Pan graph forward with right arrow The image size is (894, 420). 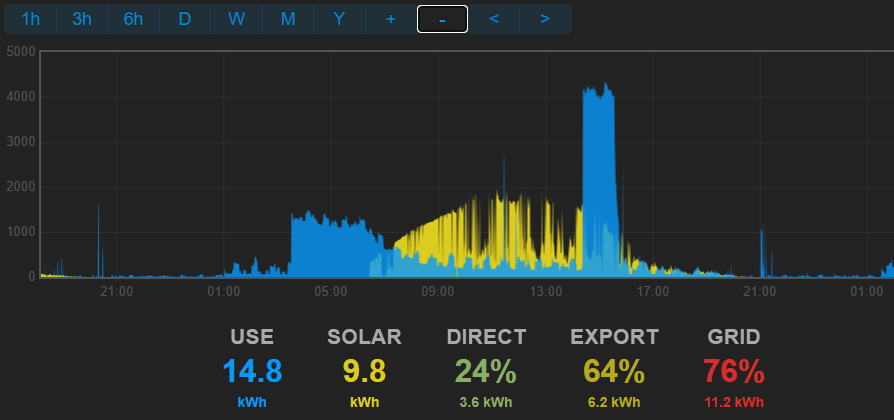(x=545, y=19)
